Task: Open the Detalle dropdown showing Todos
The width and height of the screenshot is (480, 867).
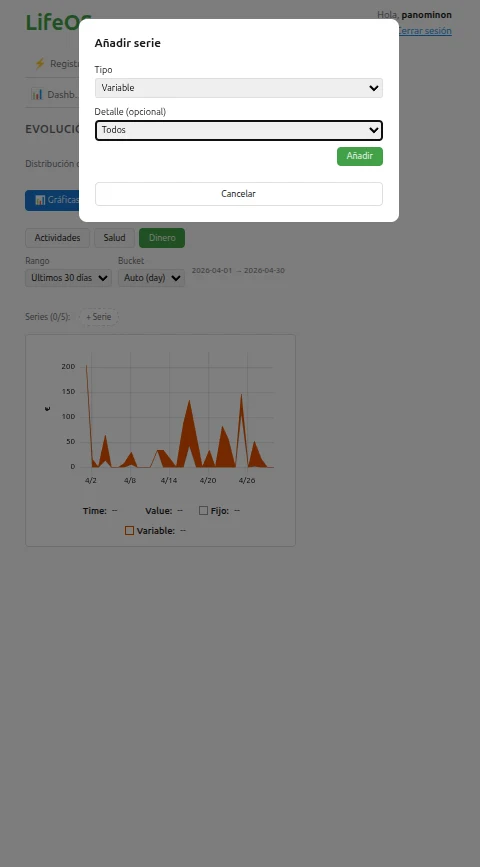Action: (x=239, y=130)
